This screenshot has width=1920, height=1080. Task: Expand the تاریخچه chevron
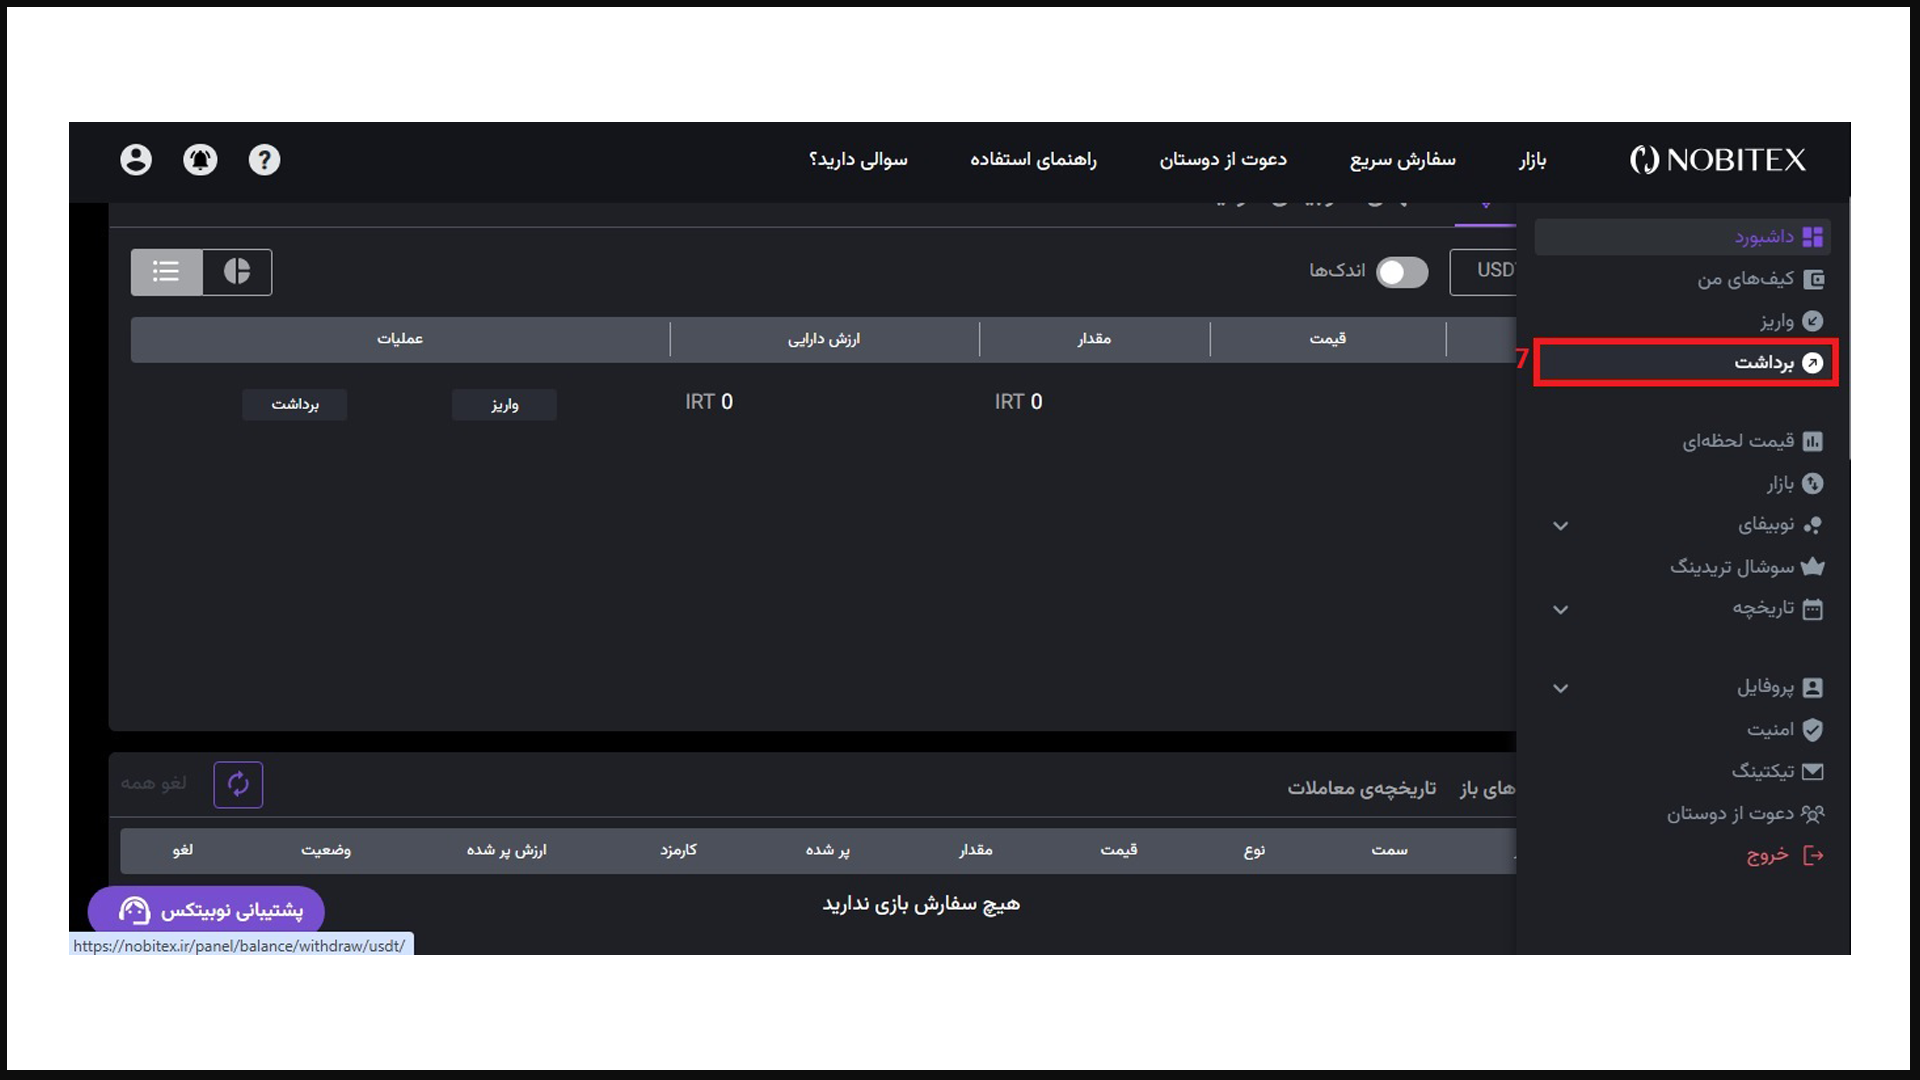(x=1560, y=610)
